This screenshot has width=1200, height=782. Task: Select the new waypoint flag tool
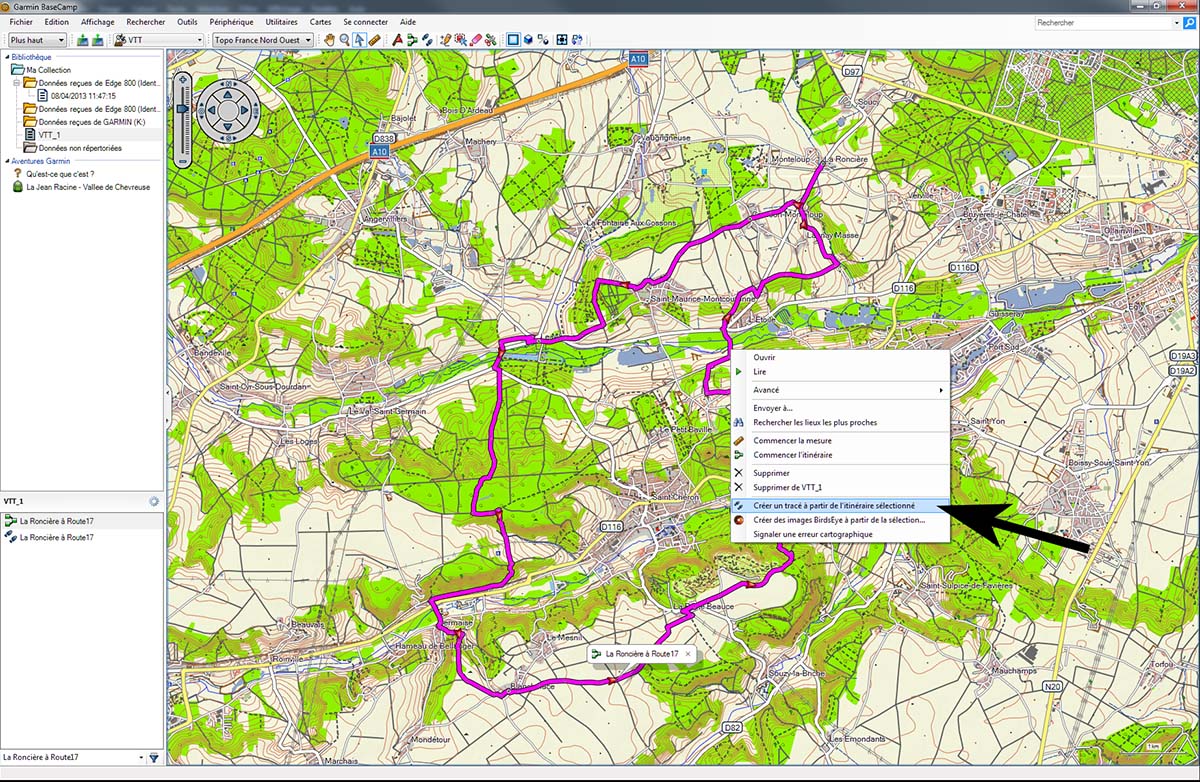tap(397, 40)
